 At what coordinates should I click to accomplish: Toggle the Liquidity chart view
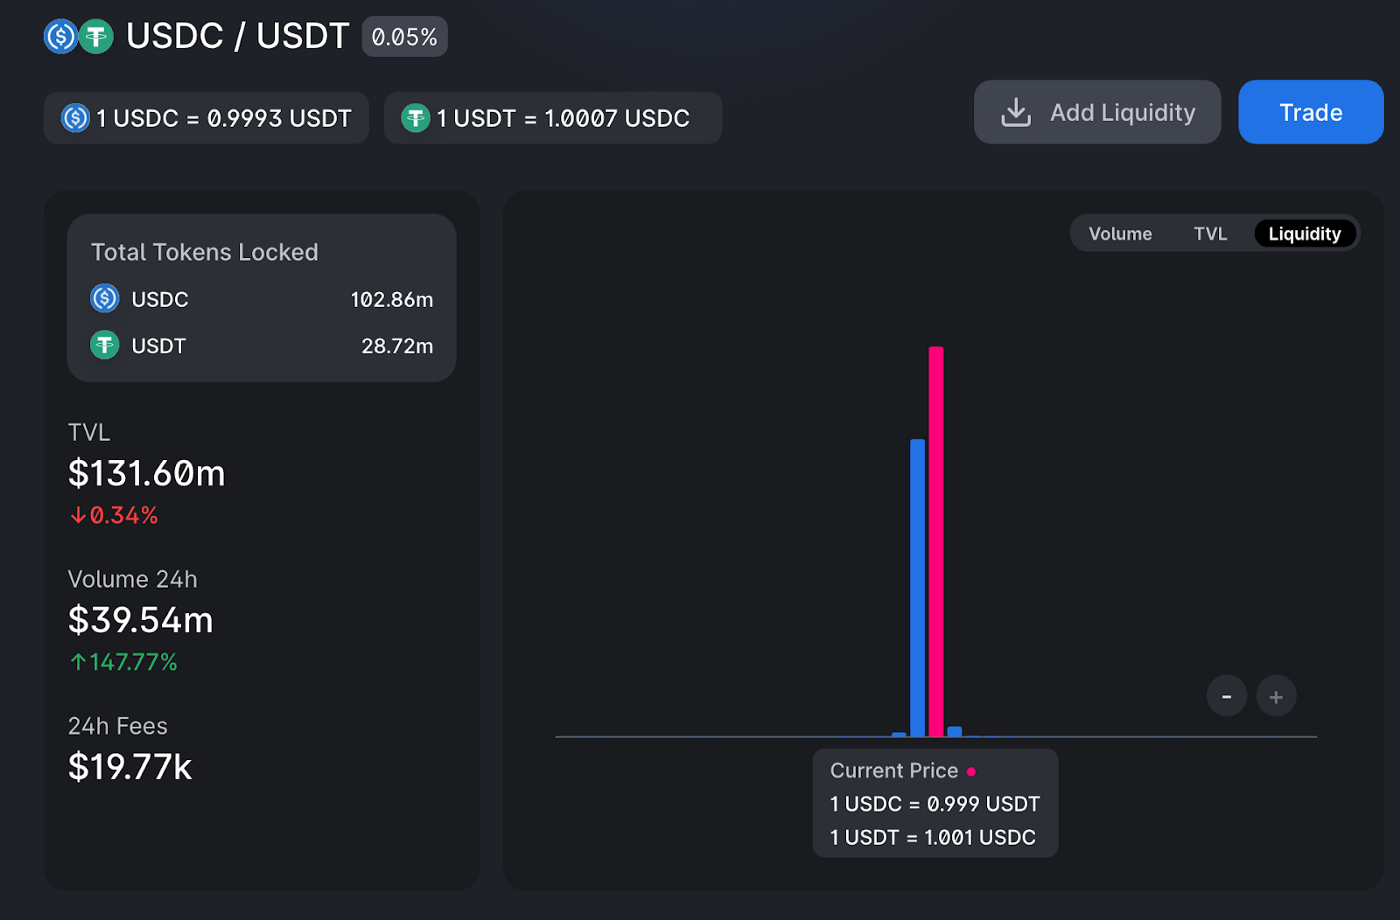pos(1305,233)
